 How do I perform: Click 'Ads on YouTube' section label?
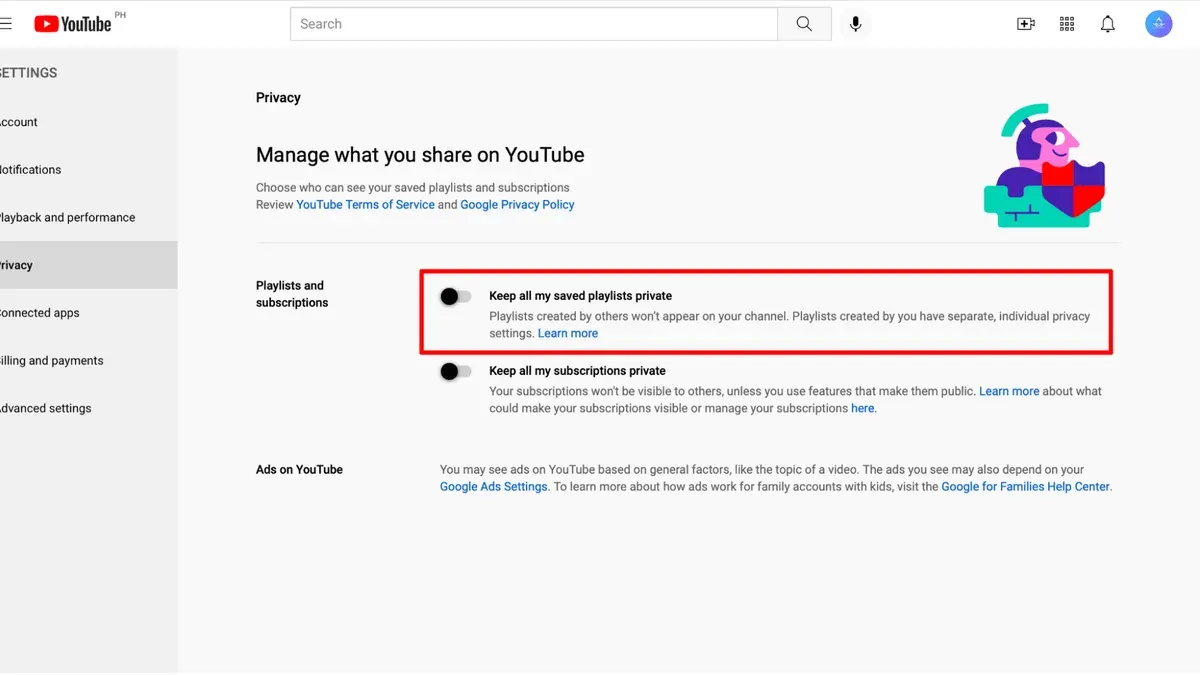click(x=299, y=469)
